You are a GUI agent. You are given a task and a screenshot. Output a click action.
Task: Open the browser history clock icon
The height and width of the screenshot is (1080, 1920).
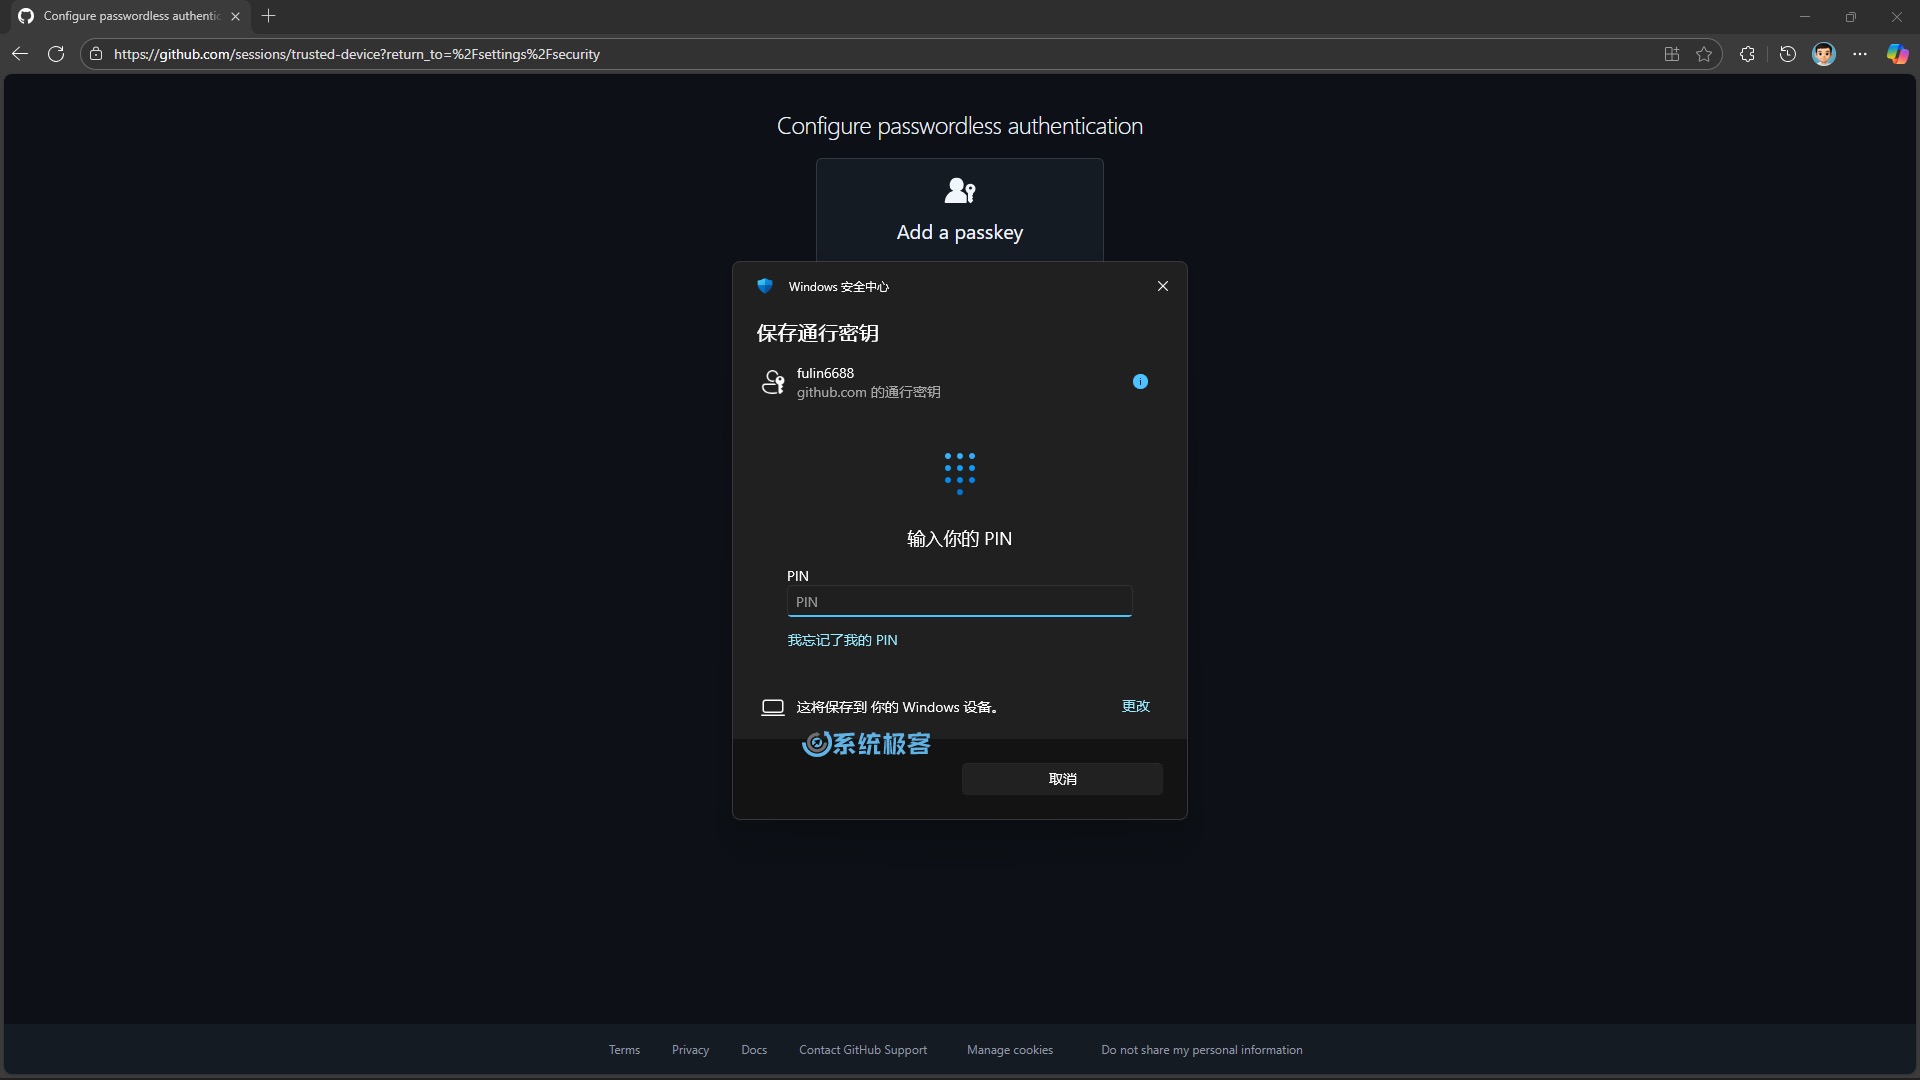tap(1788, 54)
